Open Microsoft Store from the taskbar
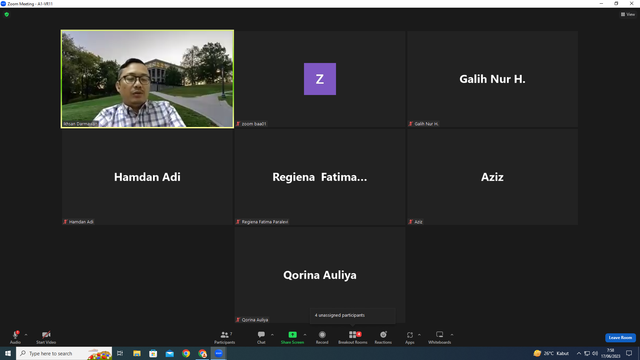This screenshot has width=640, height=360. [x=153, y=353]
